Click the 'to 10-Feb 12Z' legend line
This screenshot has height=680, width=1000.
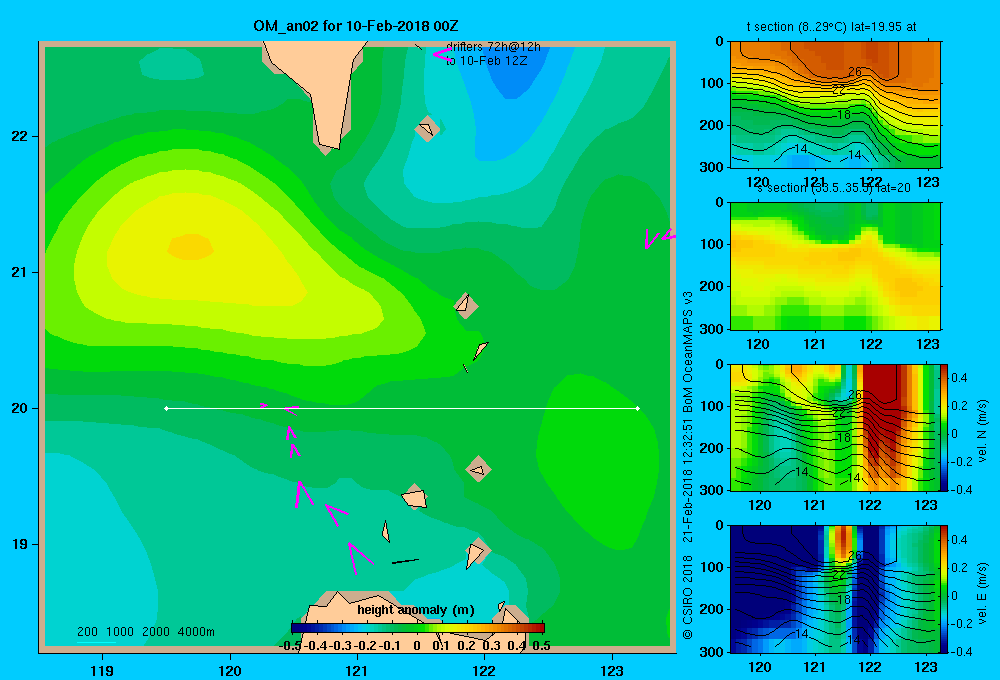point(487,61)
